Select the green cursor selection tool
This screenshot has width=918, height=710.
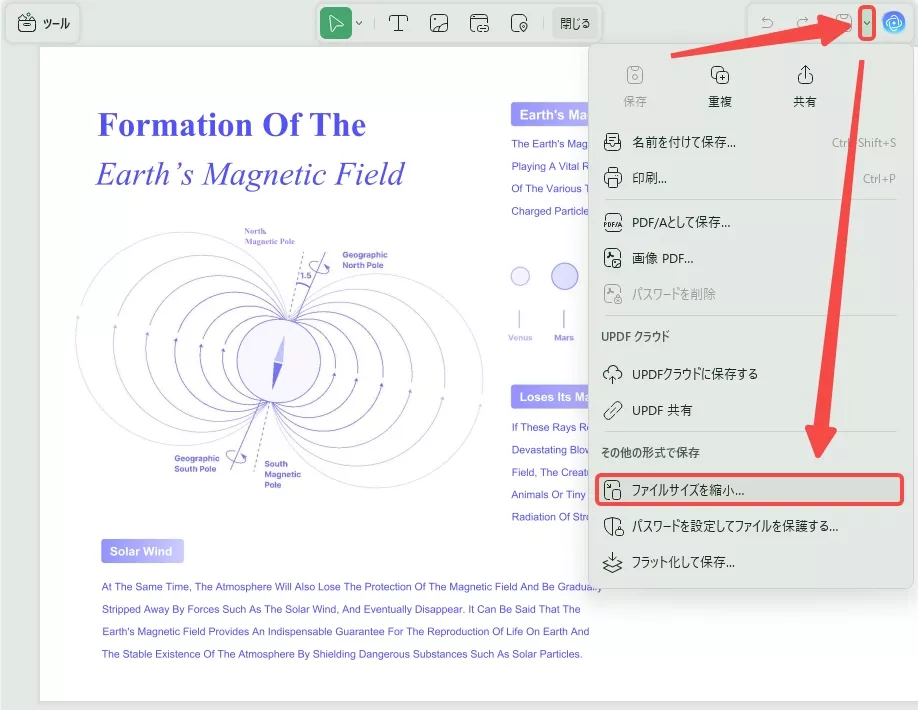(x=336, y=23)
